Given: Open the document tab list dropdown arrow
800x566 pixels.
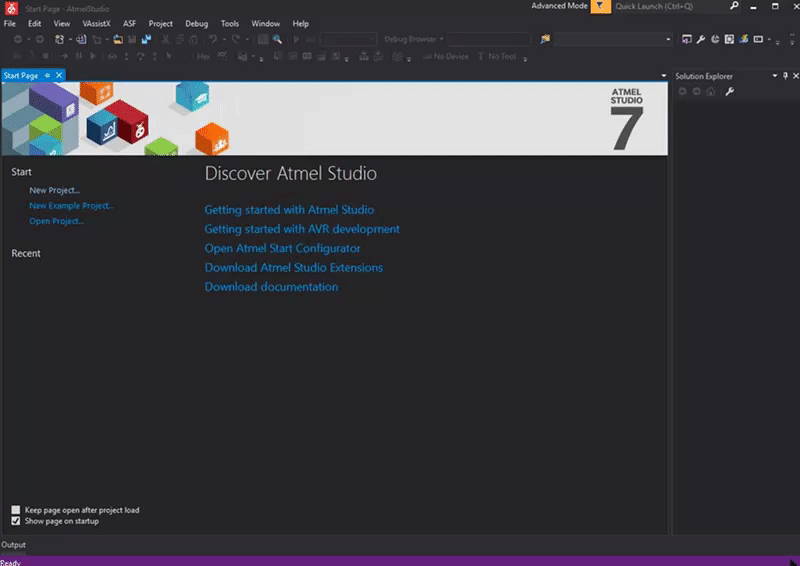Looking at the screenshot, I should coord(663,76).
